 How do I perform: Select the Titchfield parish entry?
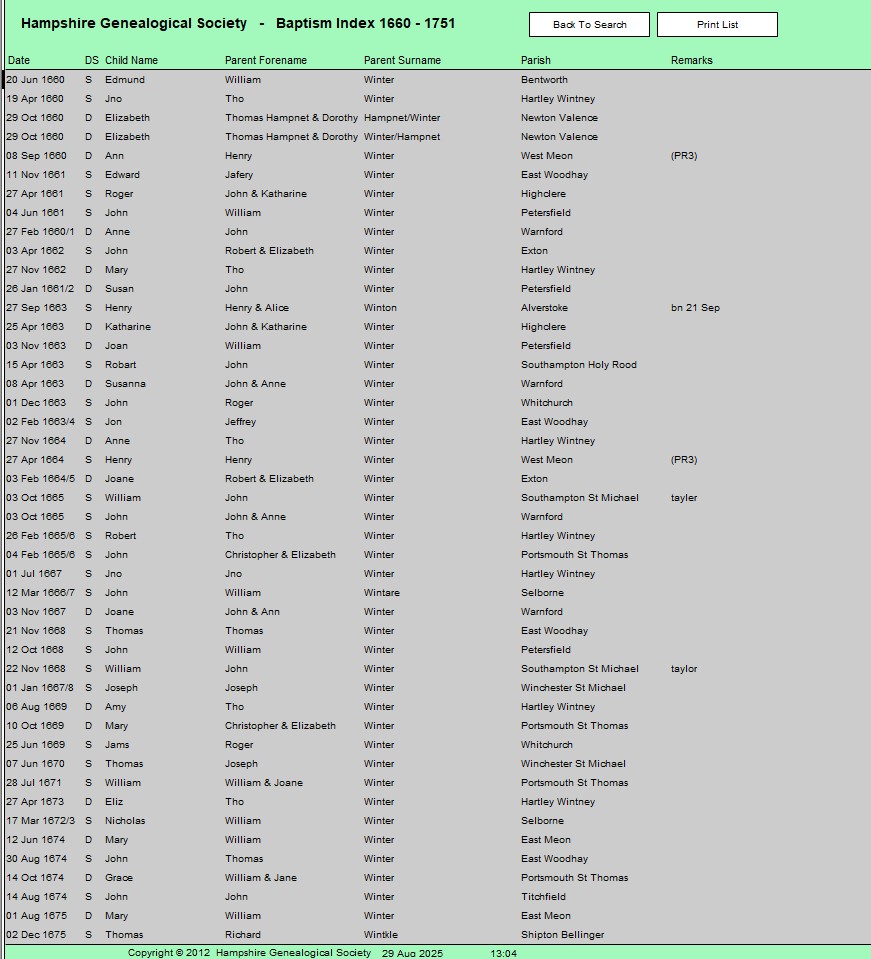pos(543,897)
